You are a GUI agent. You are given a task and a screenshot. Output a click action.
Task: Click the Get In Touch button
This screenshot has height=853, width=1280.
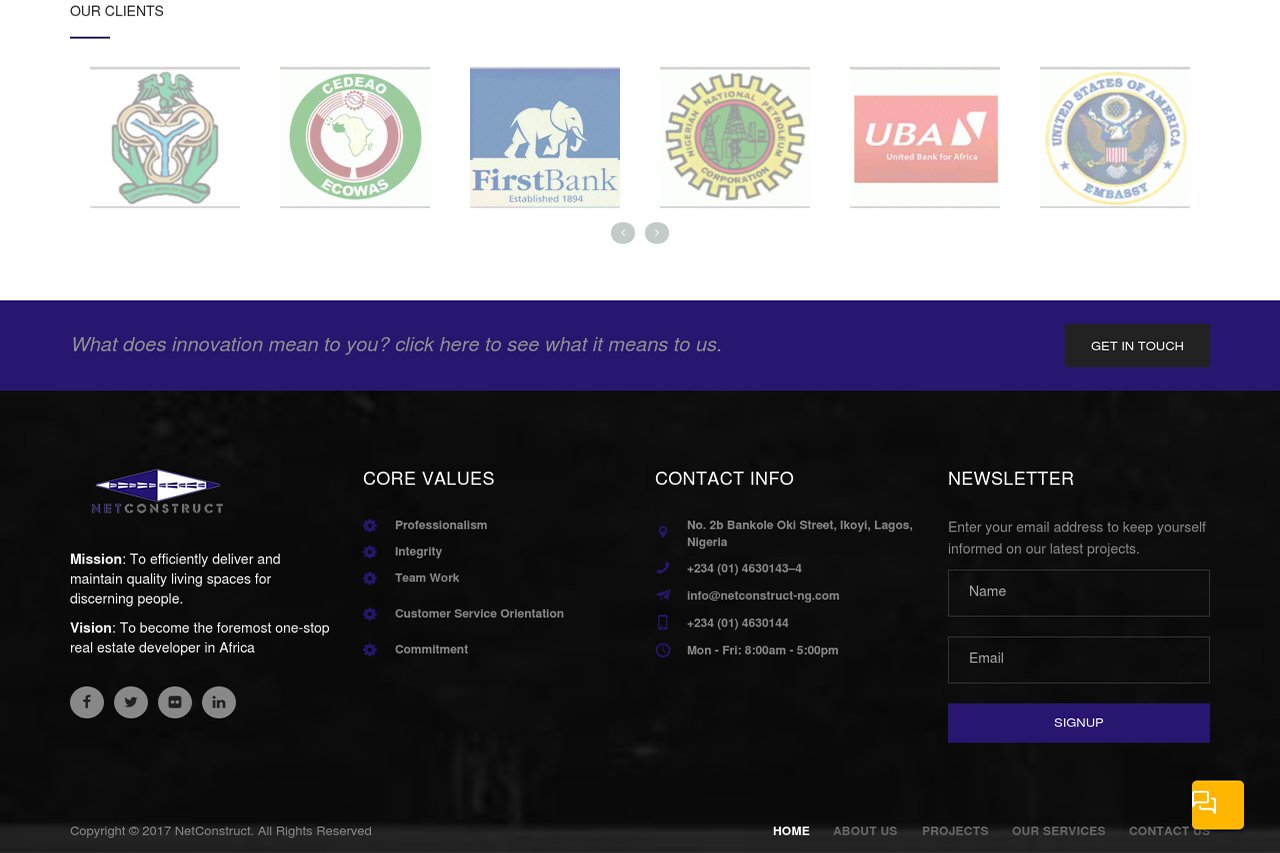[1137, 346]
